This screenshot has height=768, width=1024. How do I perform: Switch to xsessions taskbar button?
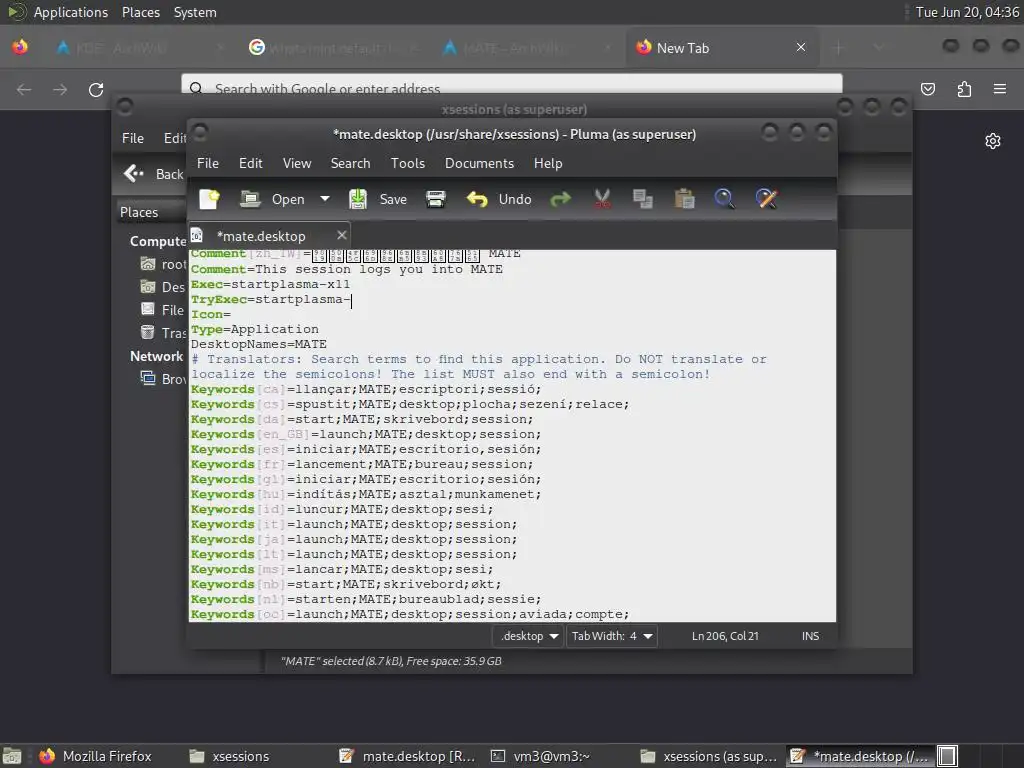[x=229, y=756]
